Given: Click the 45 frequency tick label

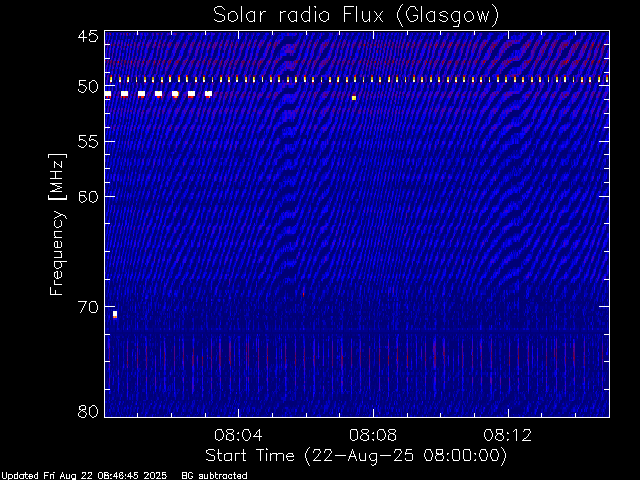Looking at the screenshot, I should point(88,36).
